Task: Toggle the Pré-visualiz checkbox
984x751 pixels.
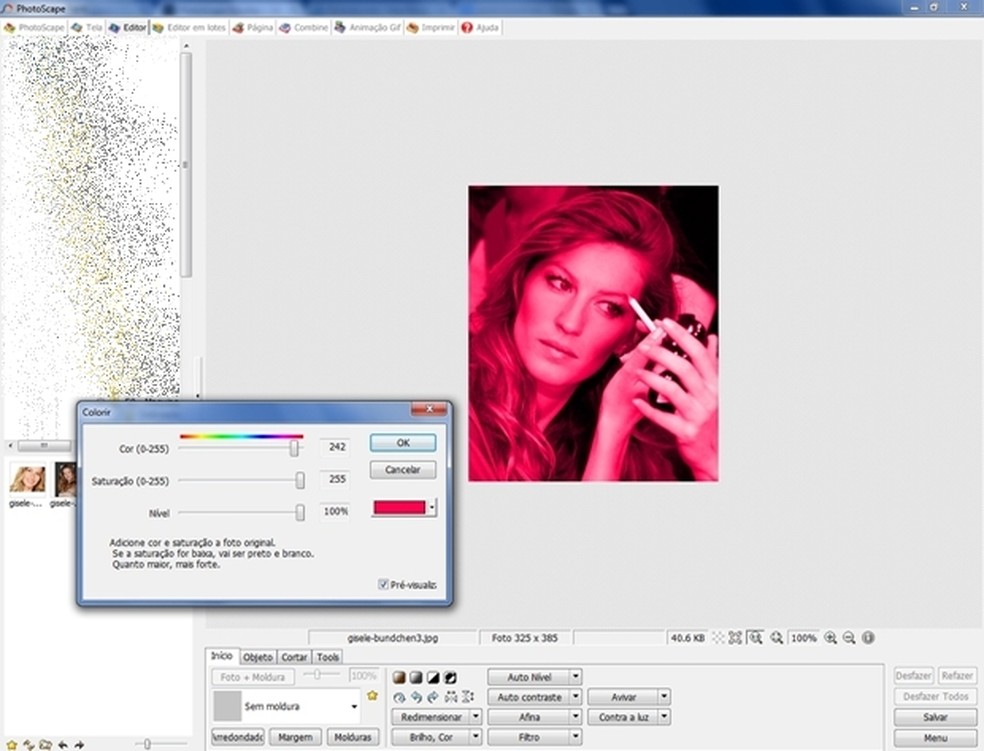Action: point(383,585)
